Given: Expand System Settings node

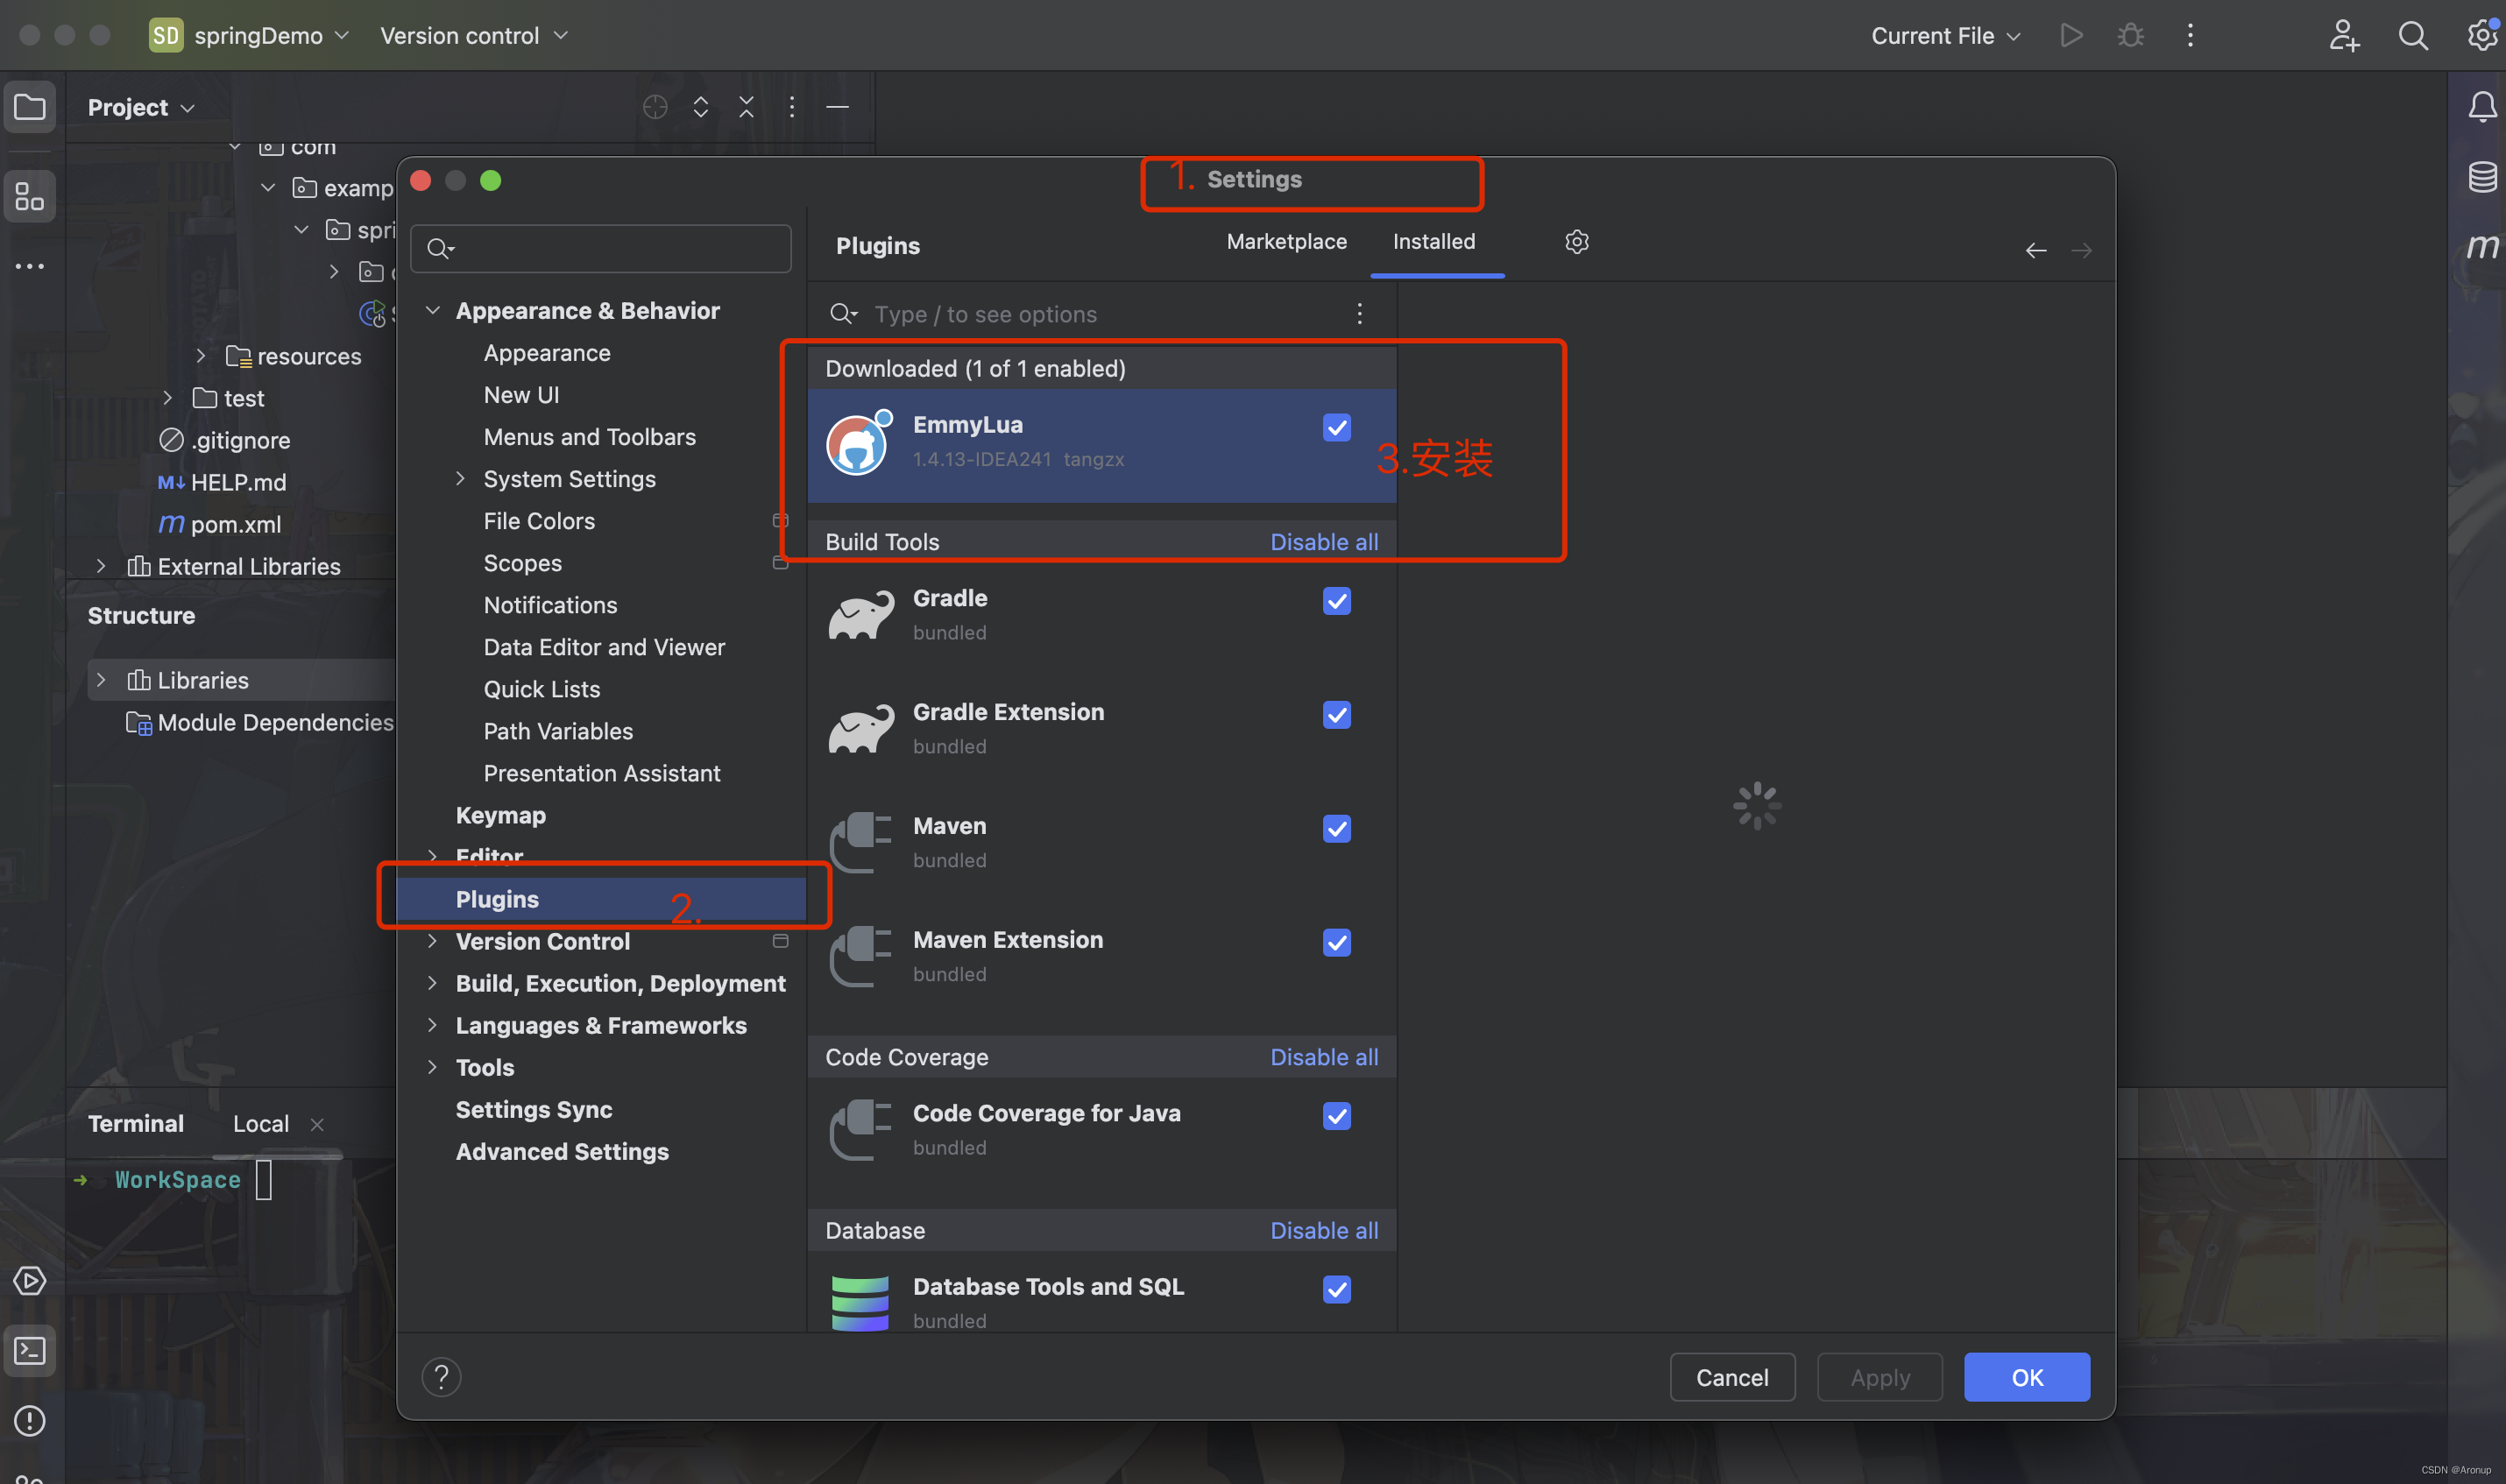Looking at the screenshot, I should click(461, 479).
